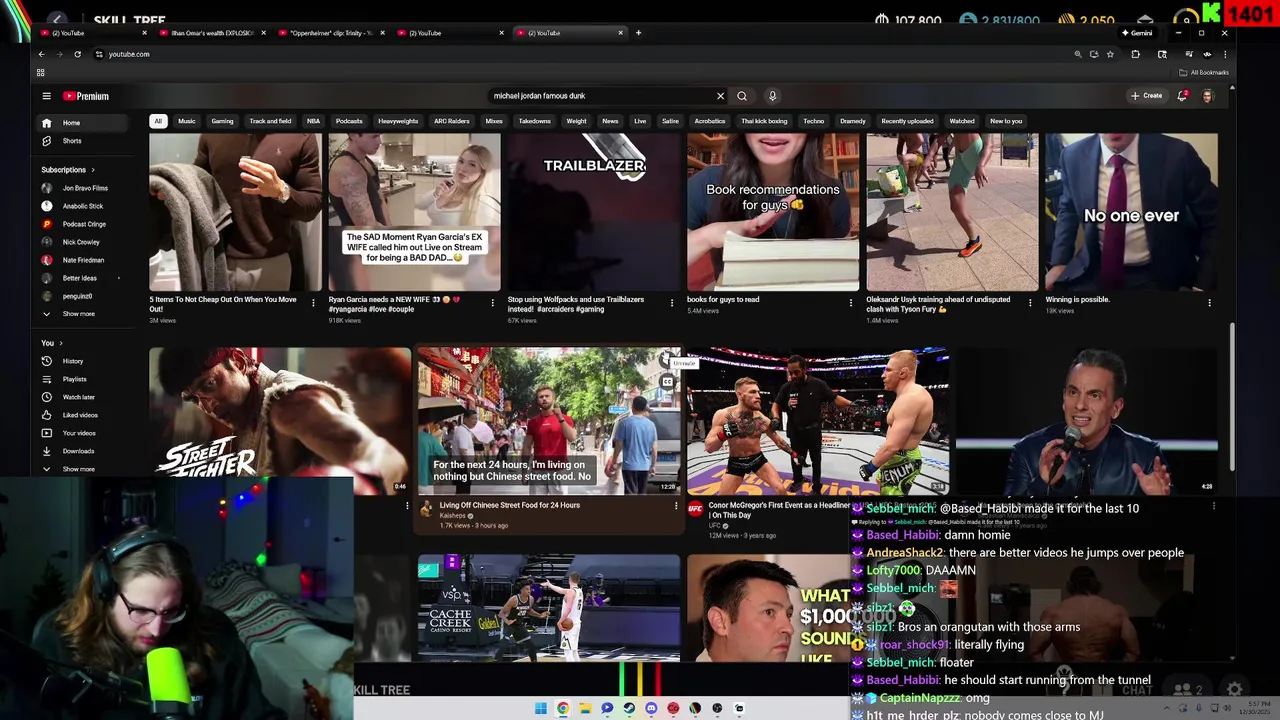1280x720 pixels.
Task: Select Recently uploaded chip
Action: pyautogui.click(x=907, y=121)
